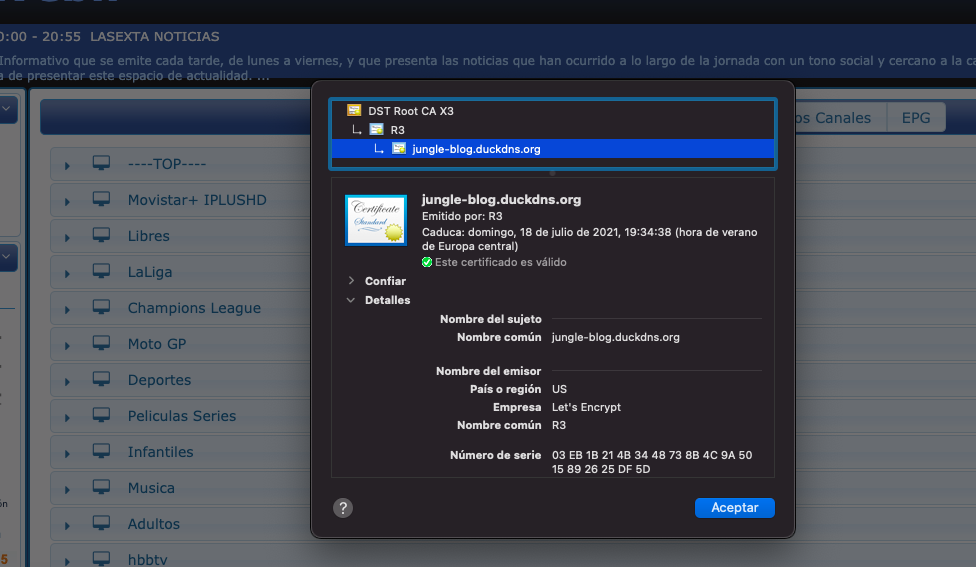This screenshot has width=976, height=567.
Task: Click the monitor icon beside LaLiga
Action: tap(101, 271)
